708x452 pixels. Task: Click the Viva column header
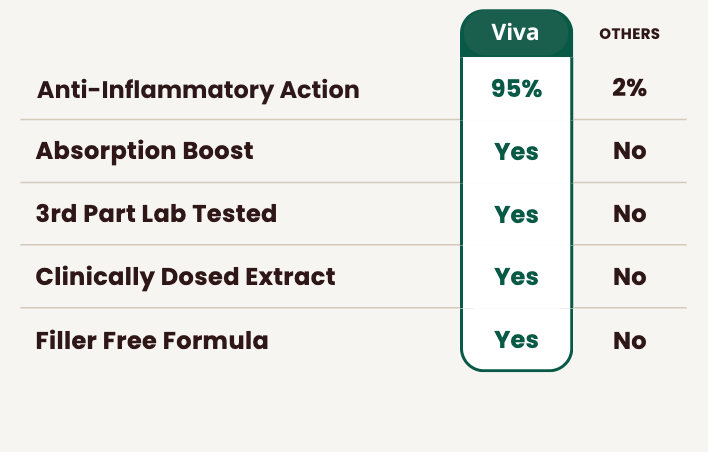tap(515, 33)
